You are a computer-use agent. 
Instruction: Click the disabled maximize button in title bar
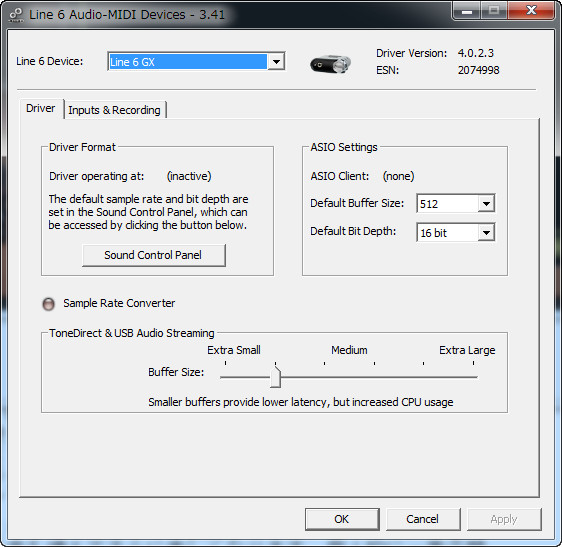pyautogui.click(x=494, y=11)
